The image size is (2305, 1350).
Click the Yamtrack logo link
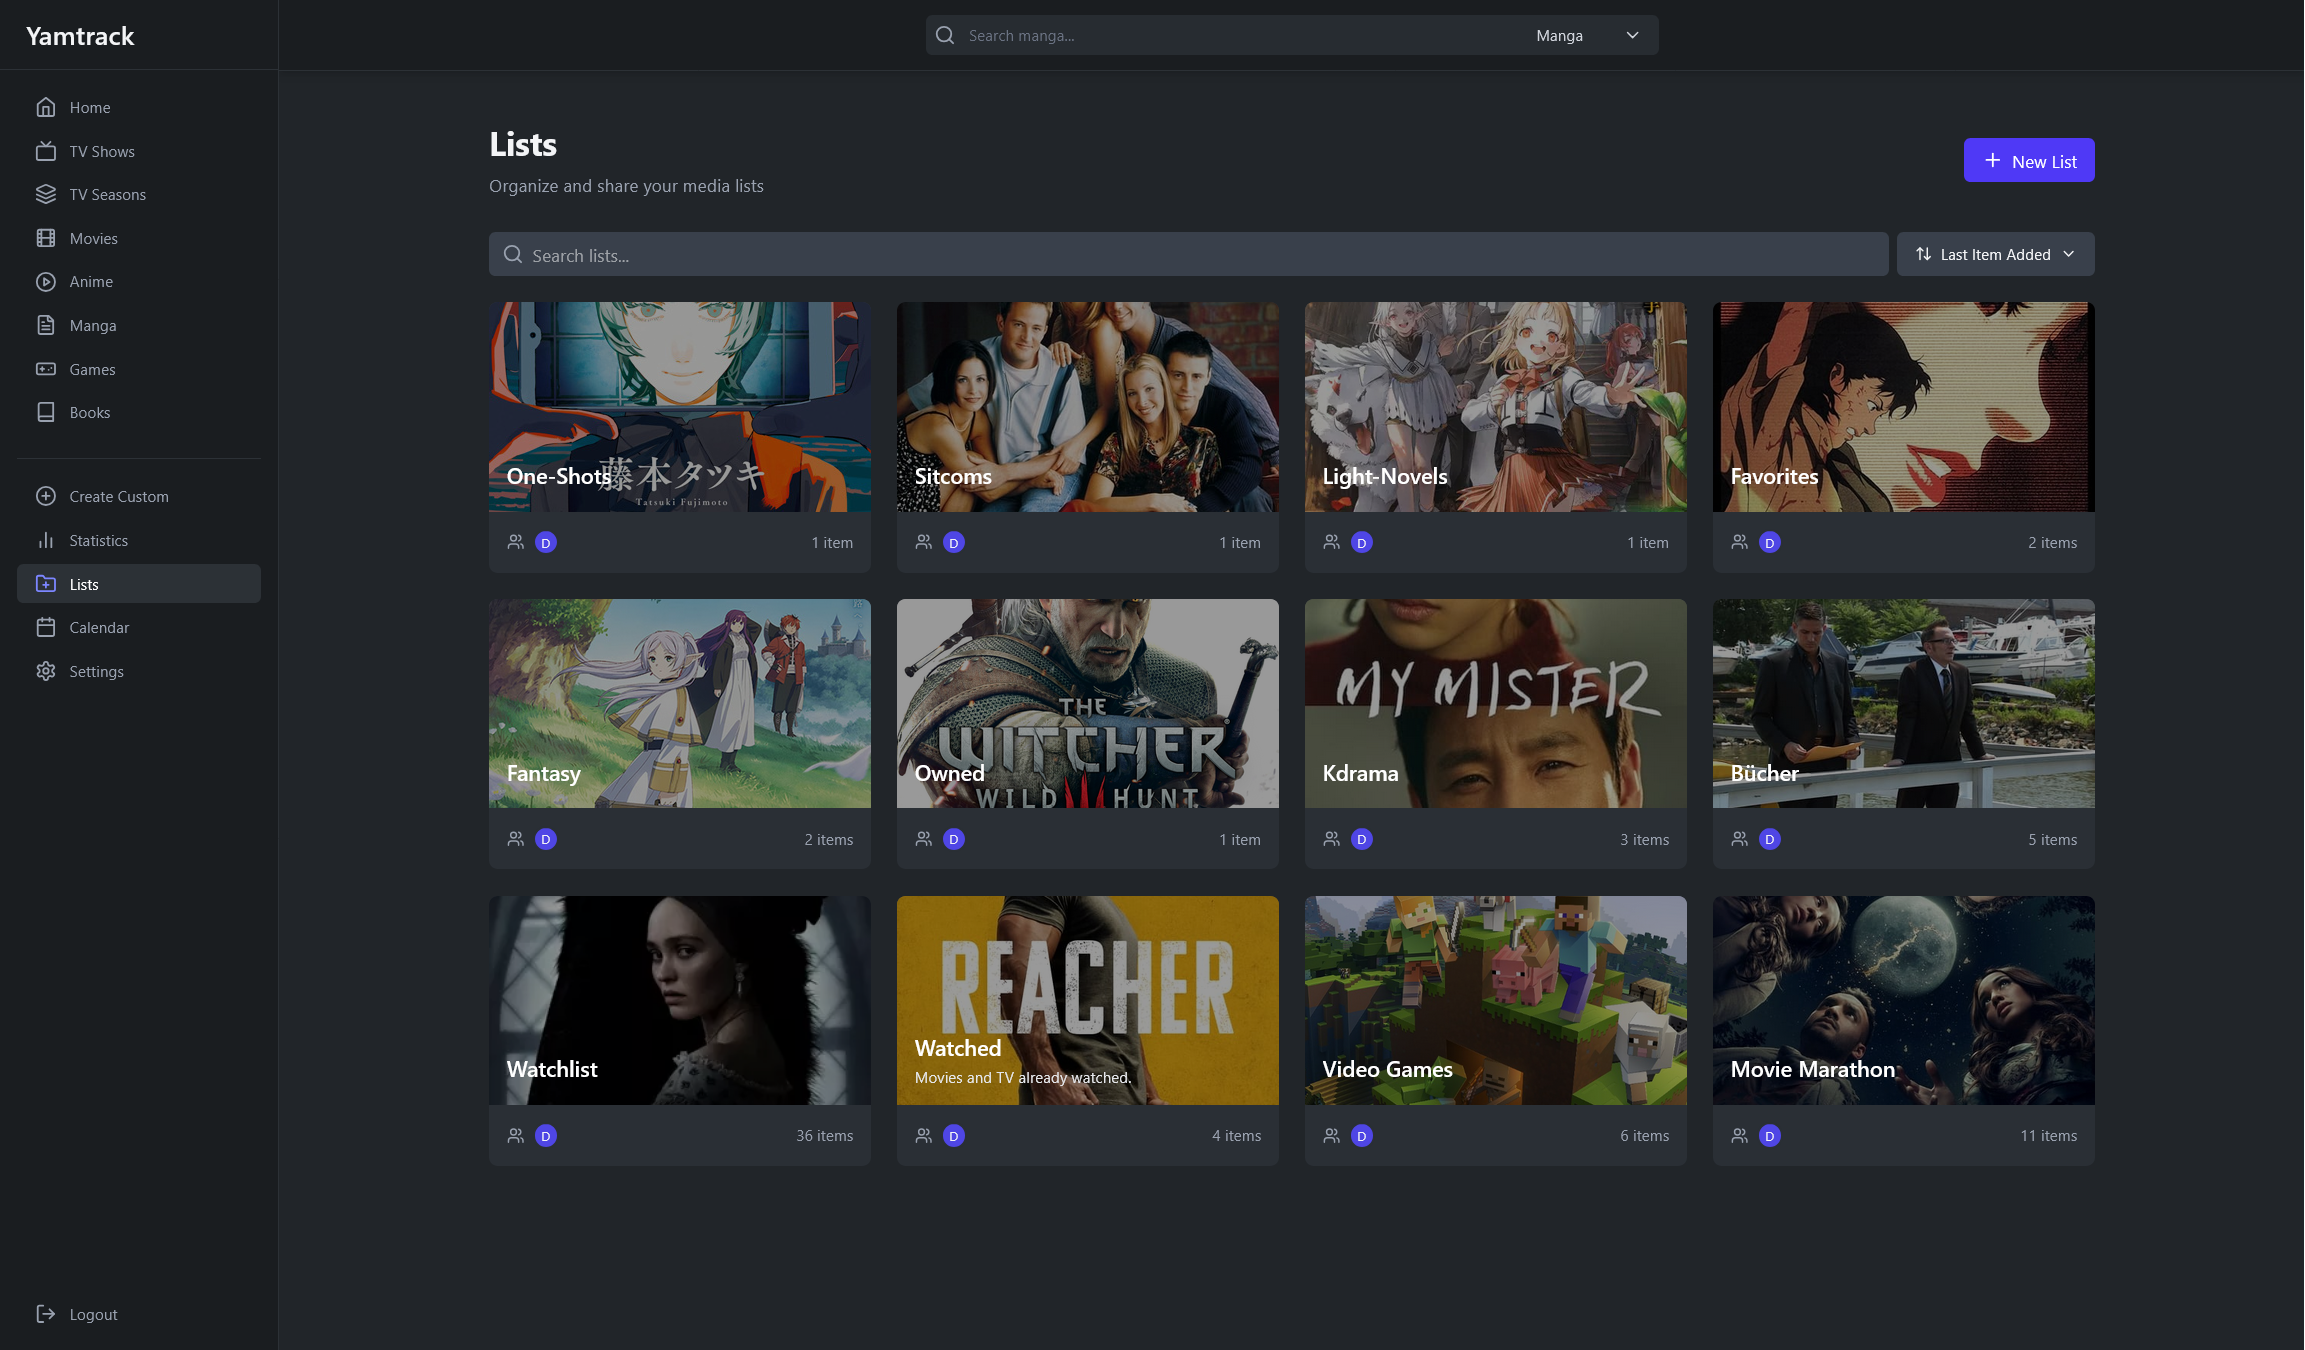[x=80, y=36]
